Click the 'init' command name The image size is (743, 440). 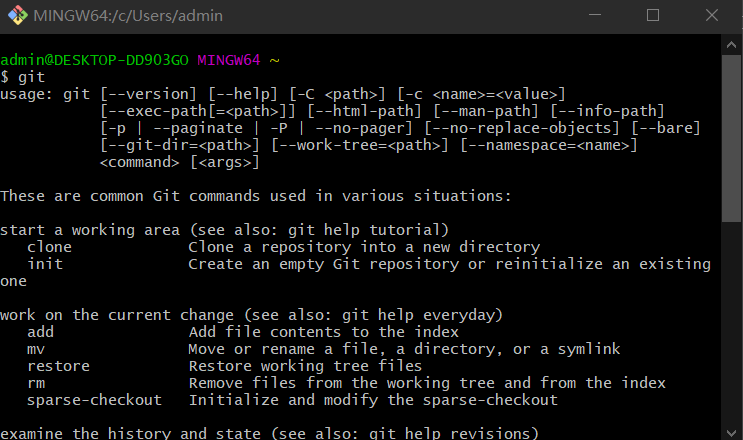[45, 264]
